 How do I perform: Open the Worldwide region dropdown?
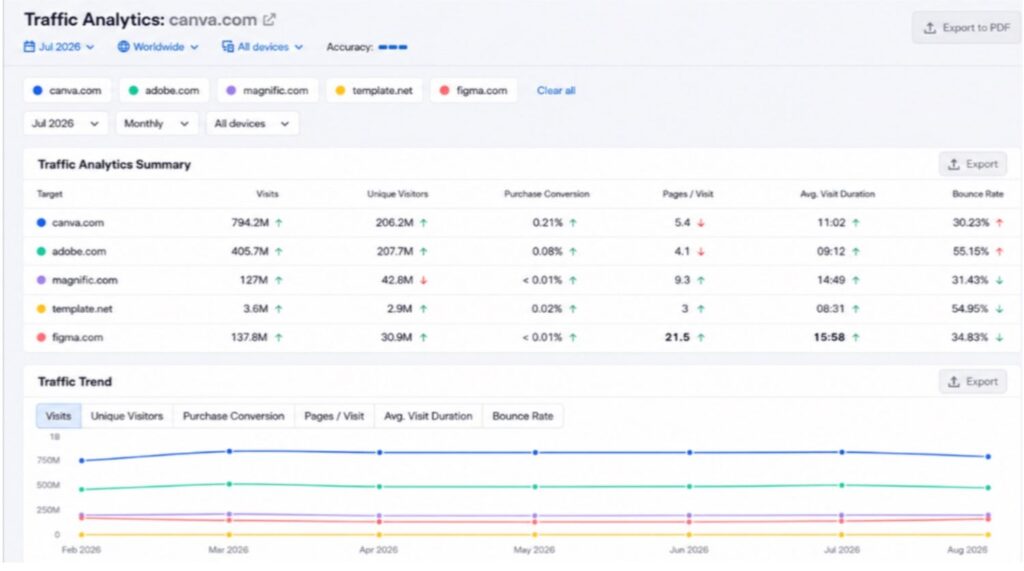coord(157,47)
